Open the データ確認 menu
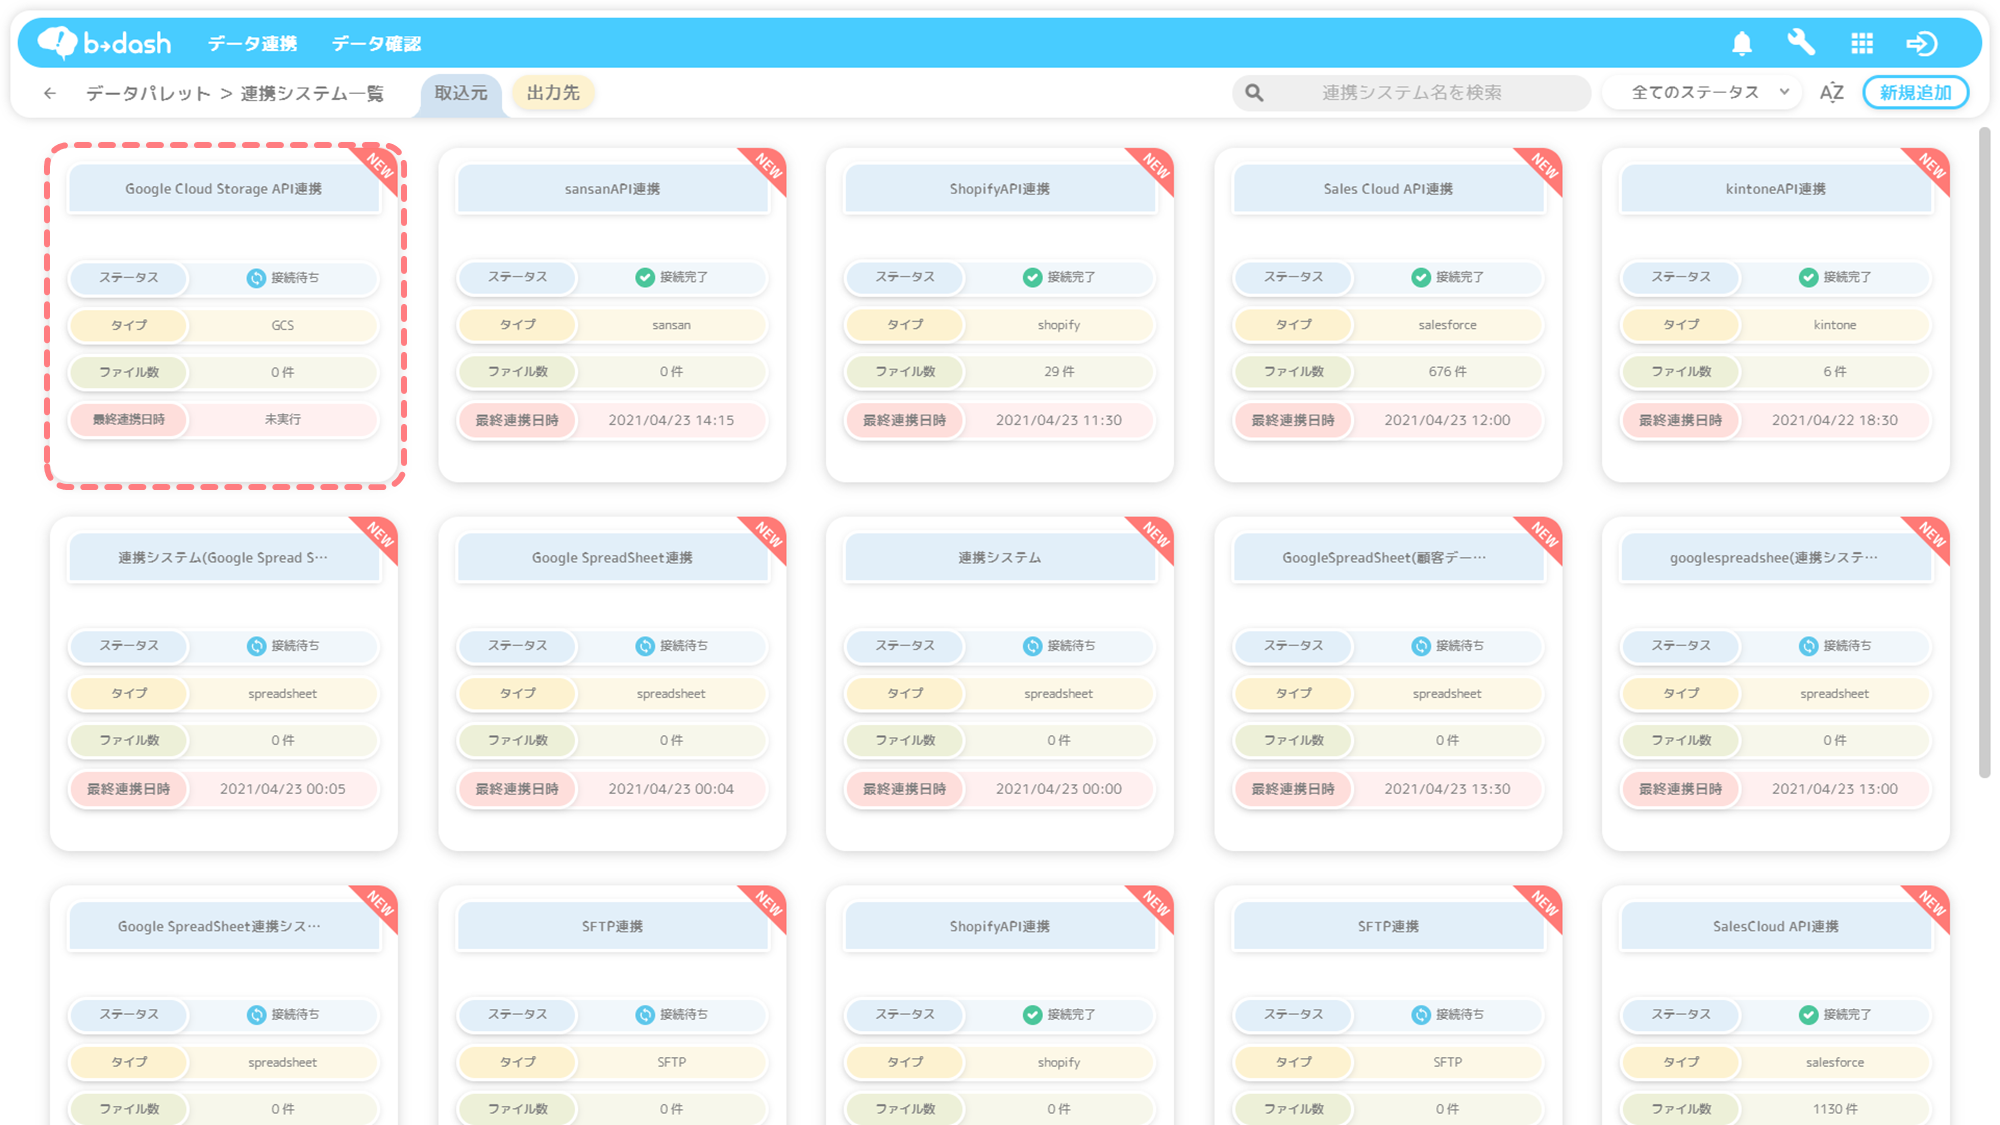The width and height of the screenshot is (2000, 1125). (x=376, y=44)
